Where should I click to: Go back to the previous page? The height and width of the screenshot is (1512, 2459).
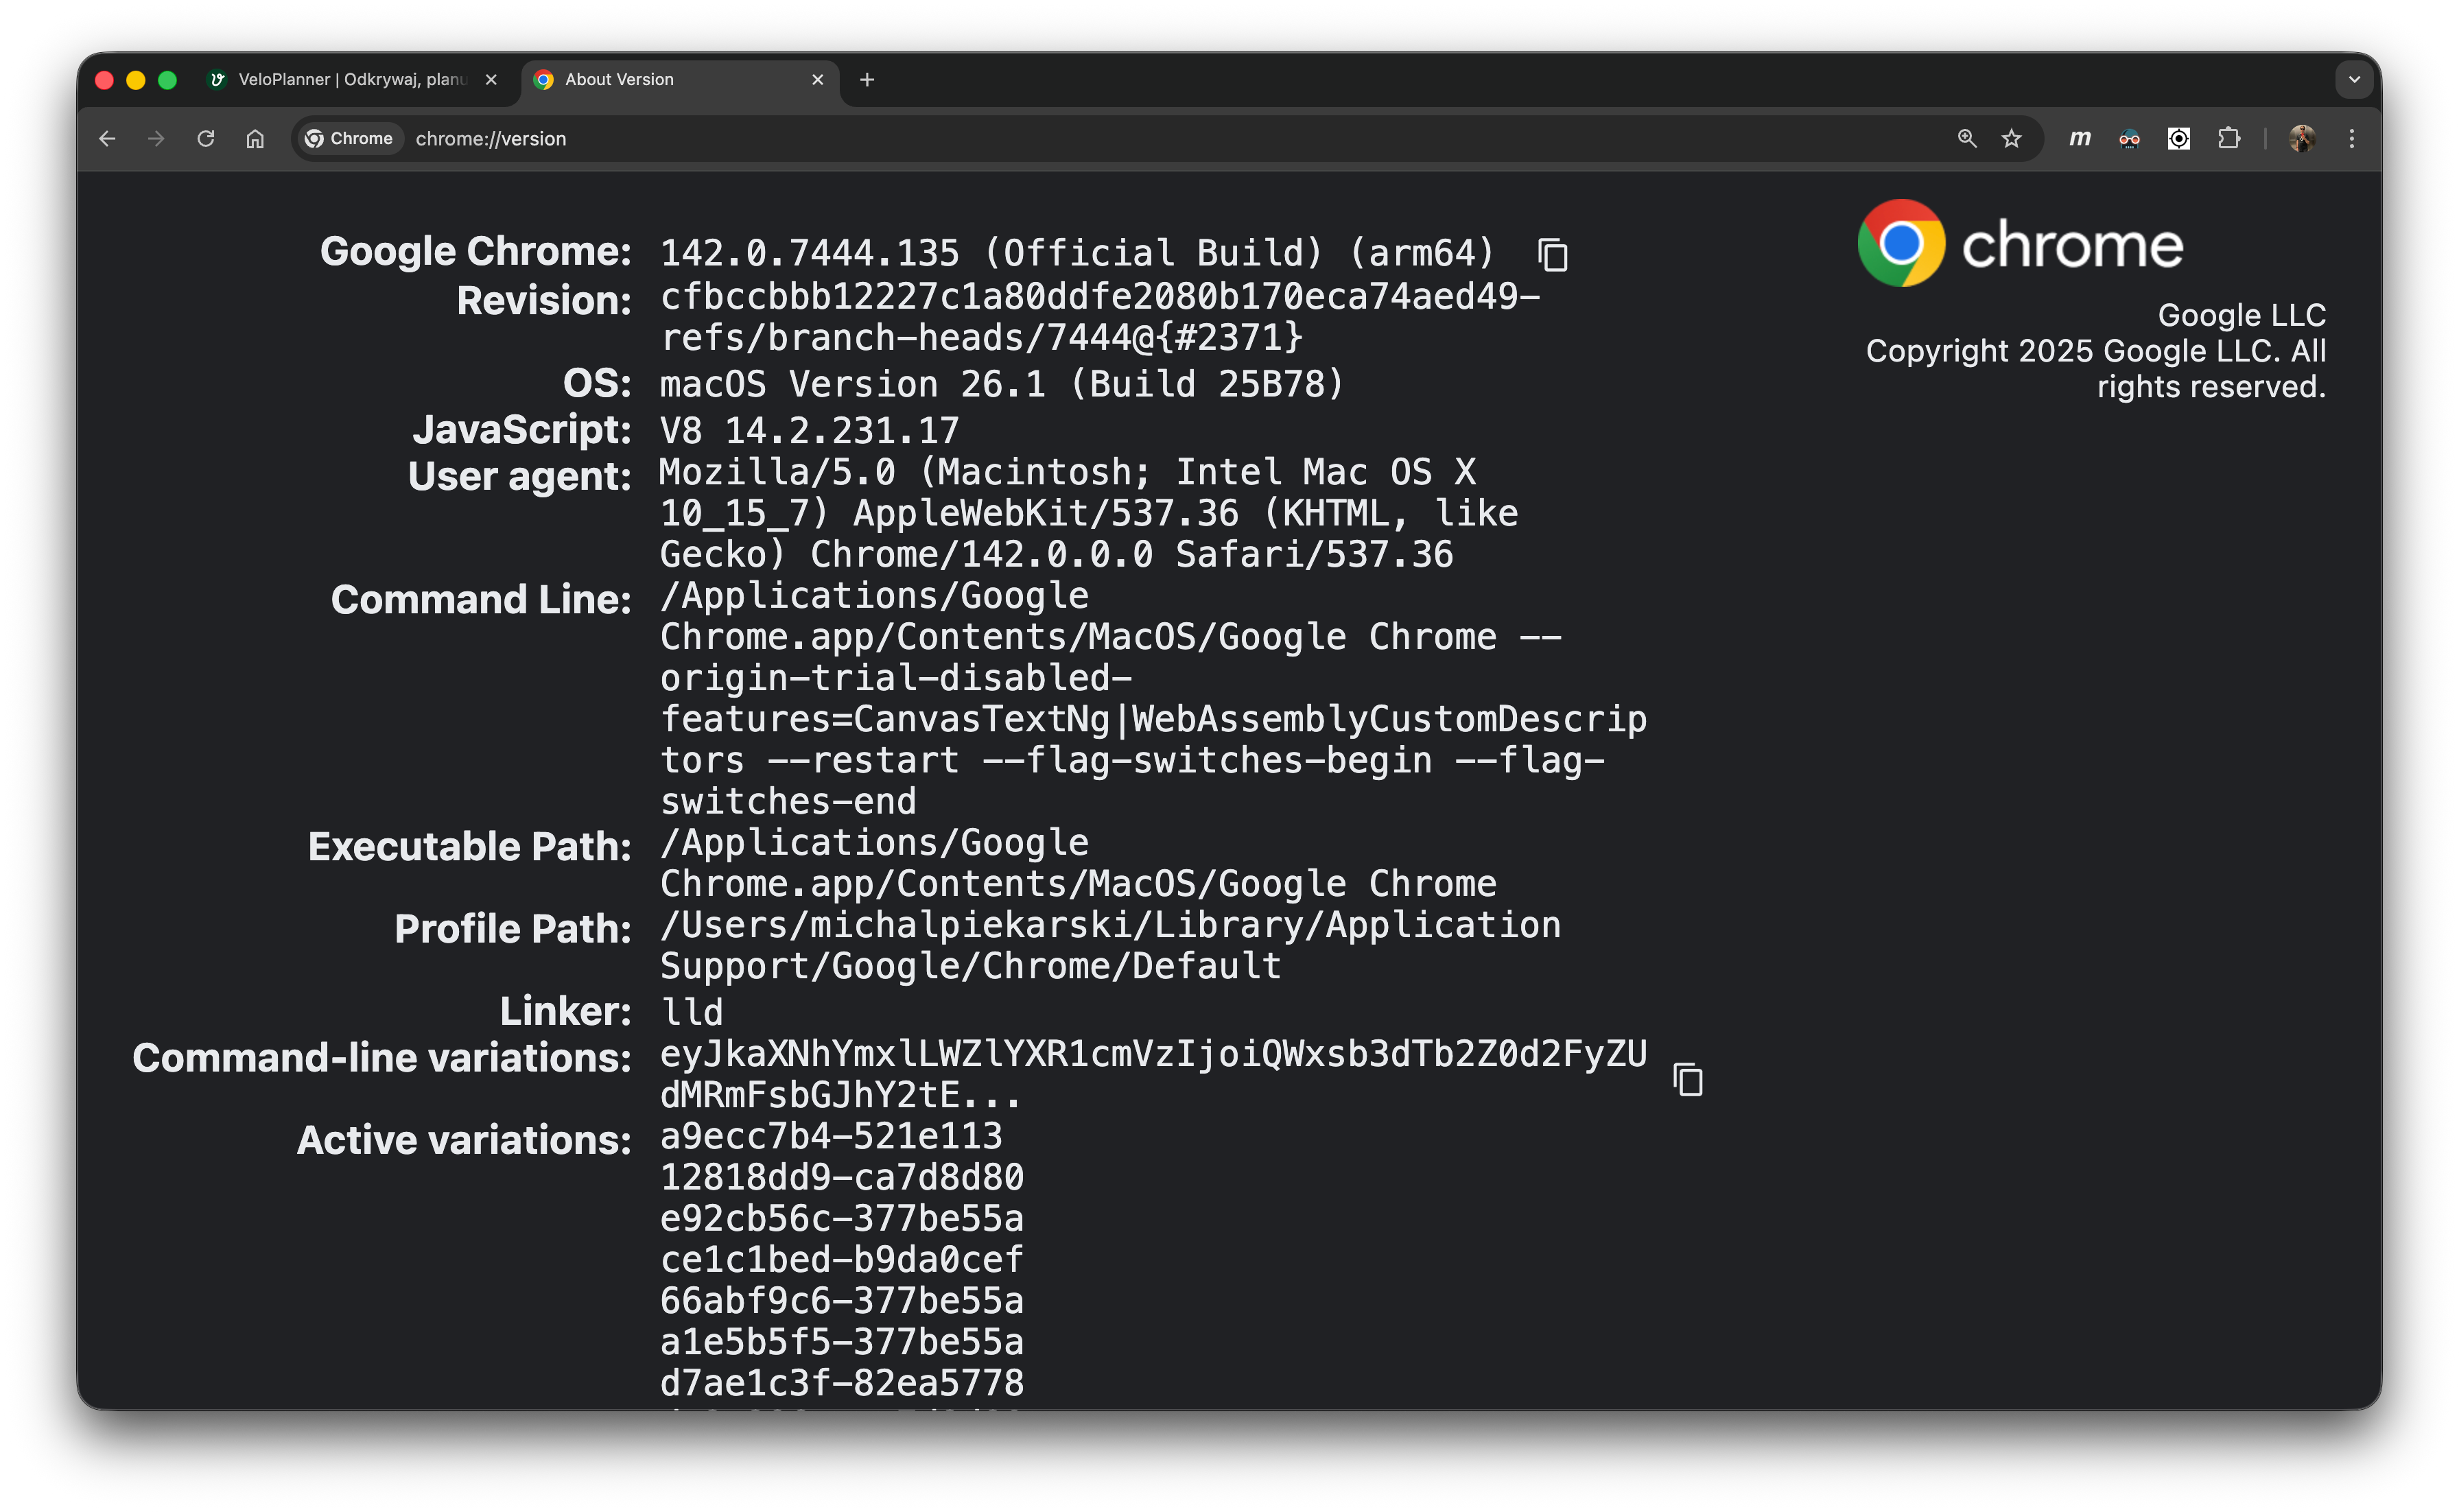[x=107, y=139]
